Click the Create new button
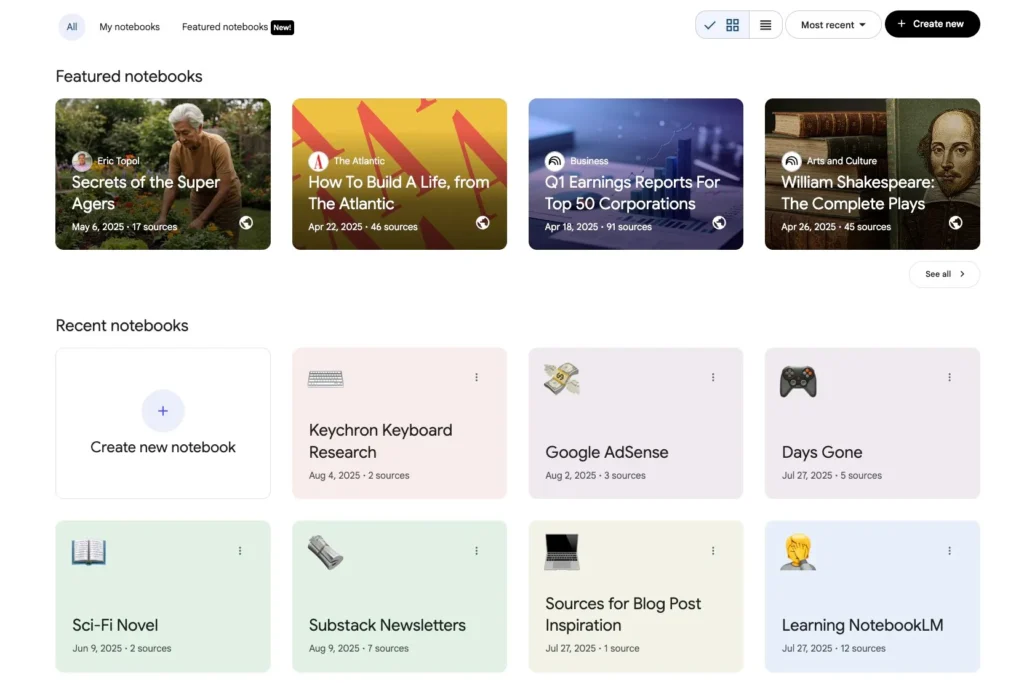The width and height of the screenshot is (1024, 683). pos(932,25)
